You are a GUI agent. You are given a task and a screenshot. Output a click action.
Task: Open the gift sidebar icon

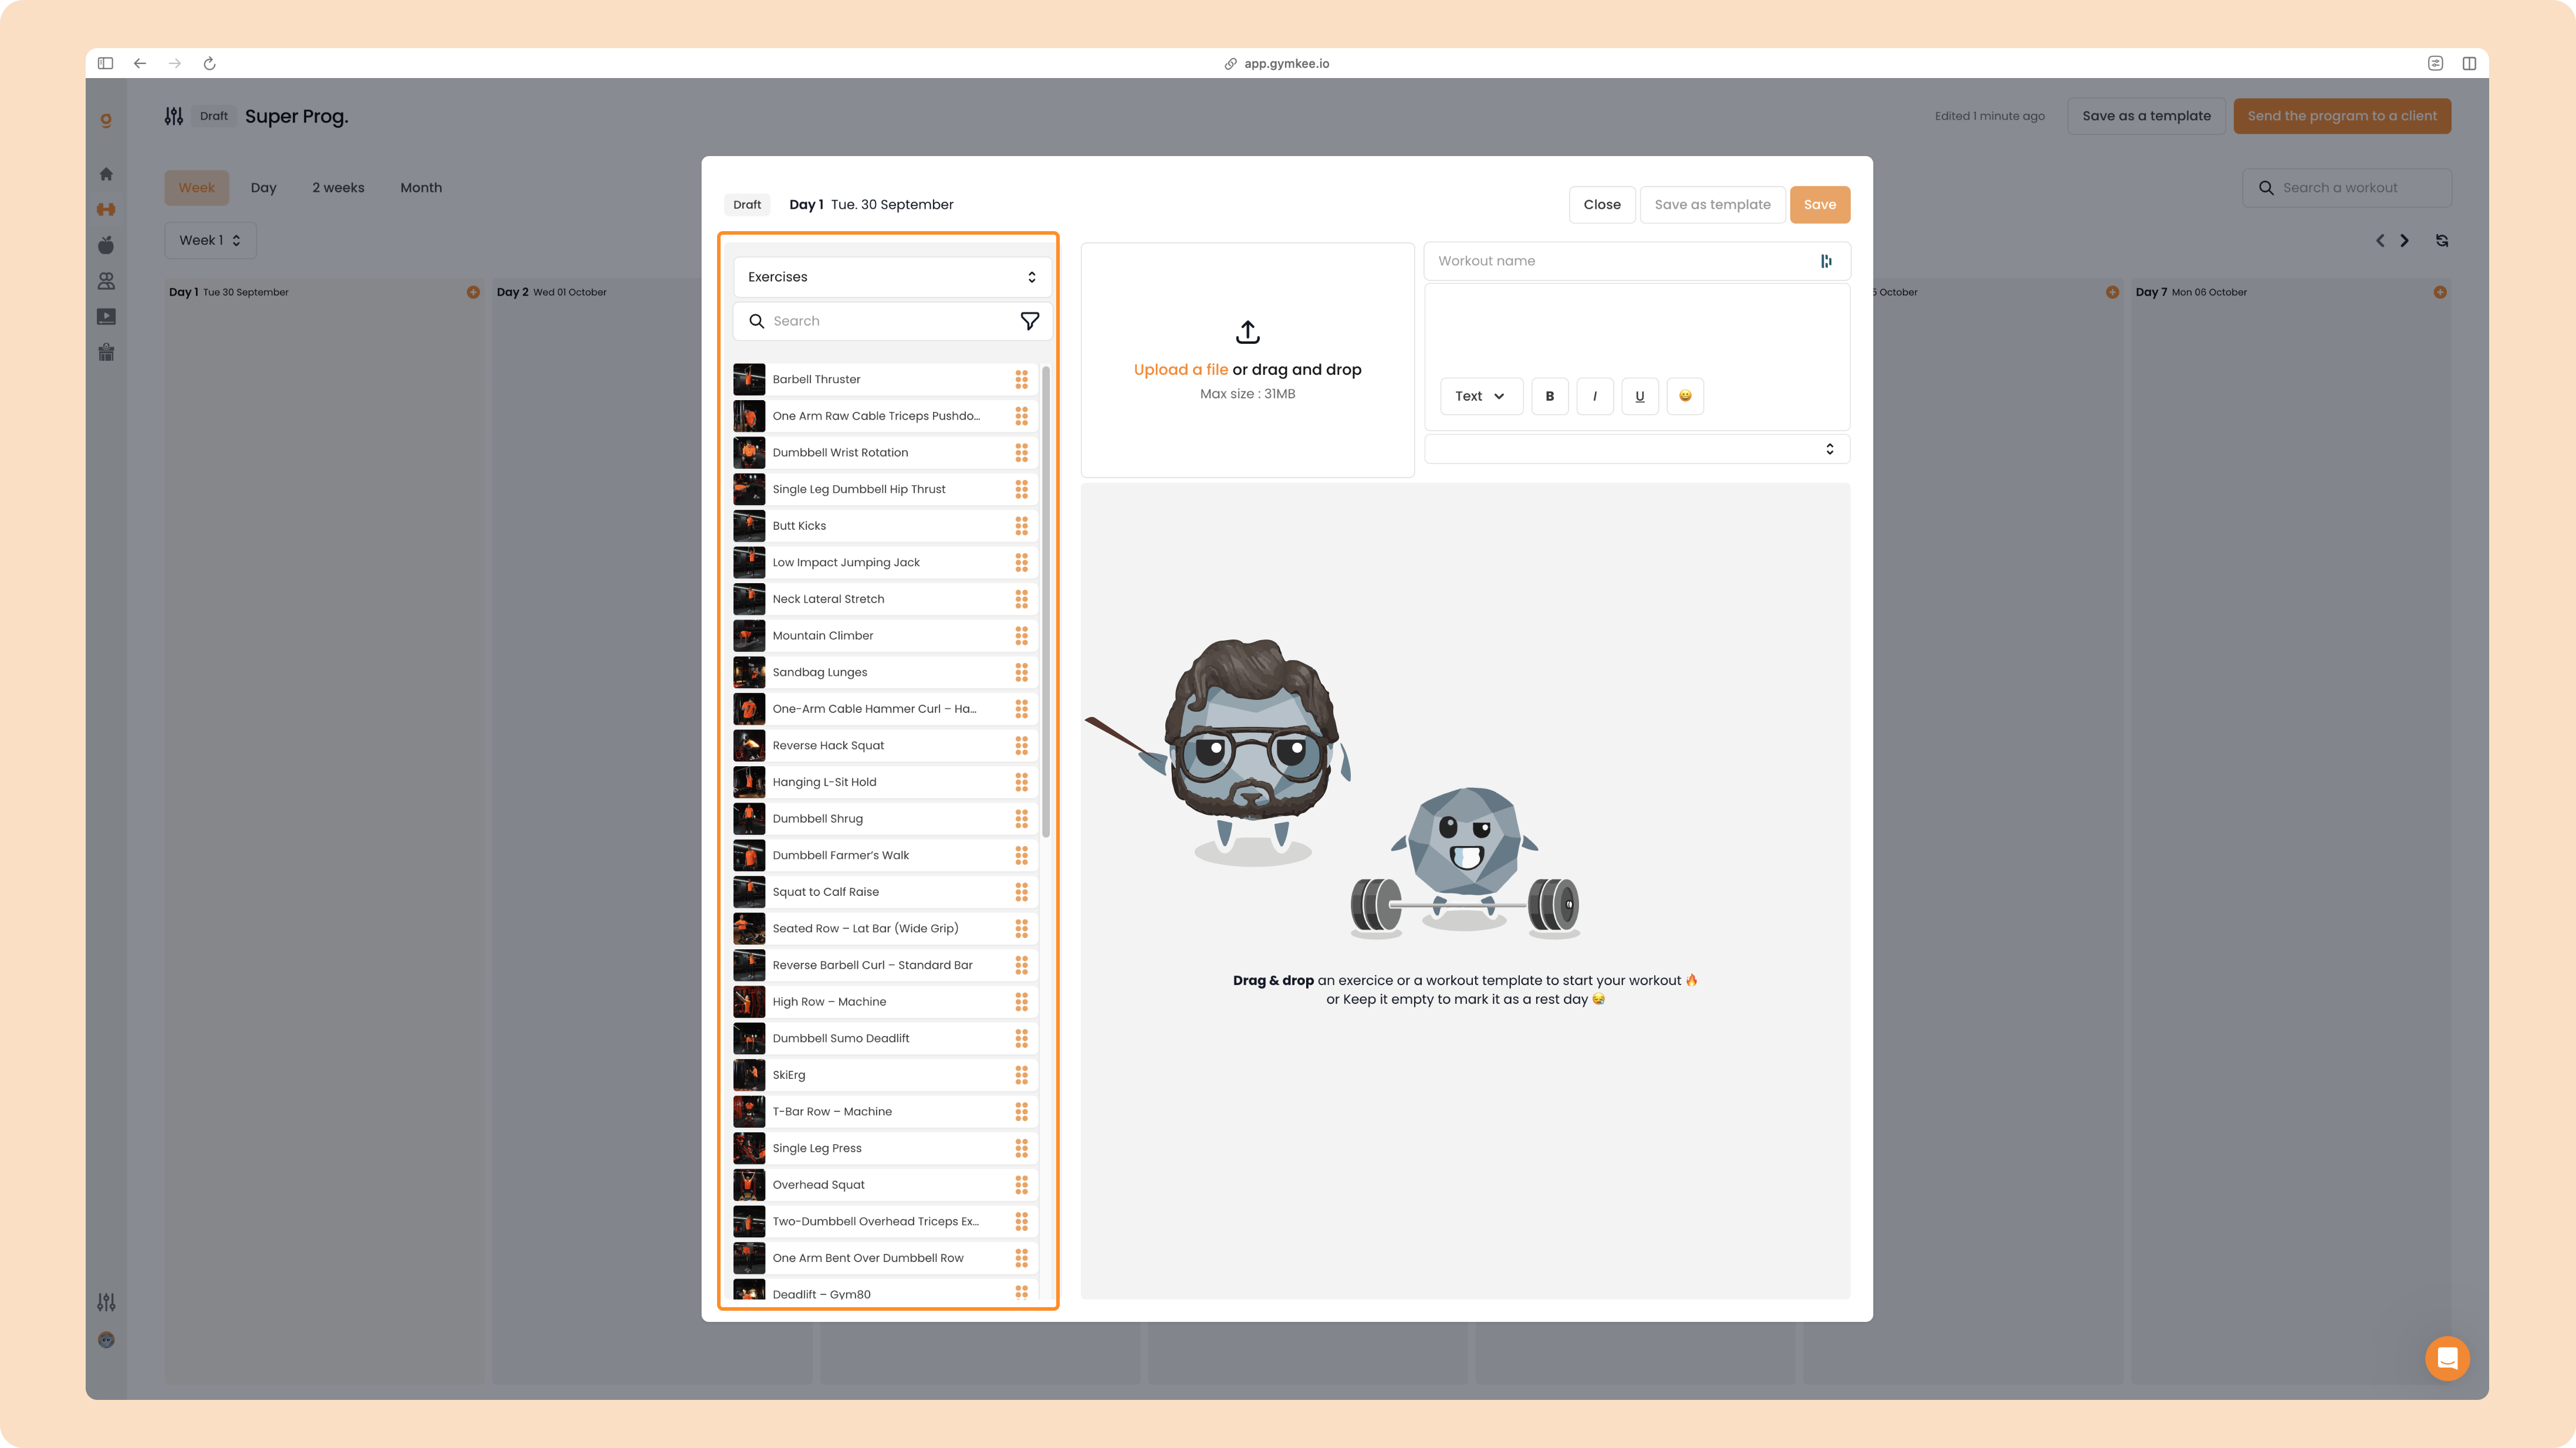click(106, 352)
